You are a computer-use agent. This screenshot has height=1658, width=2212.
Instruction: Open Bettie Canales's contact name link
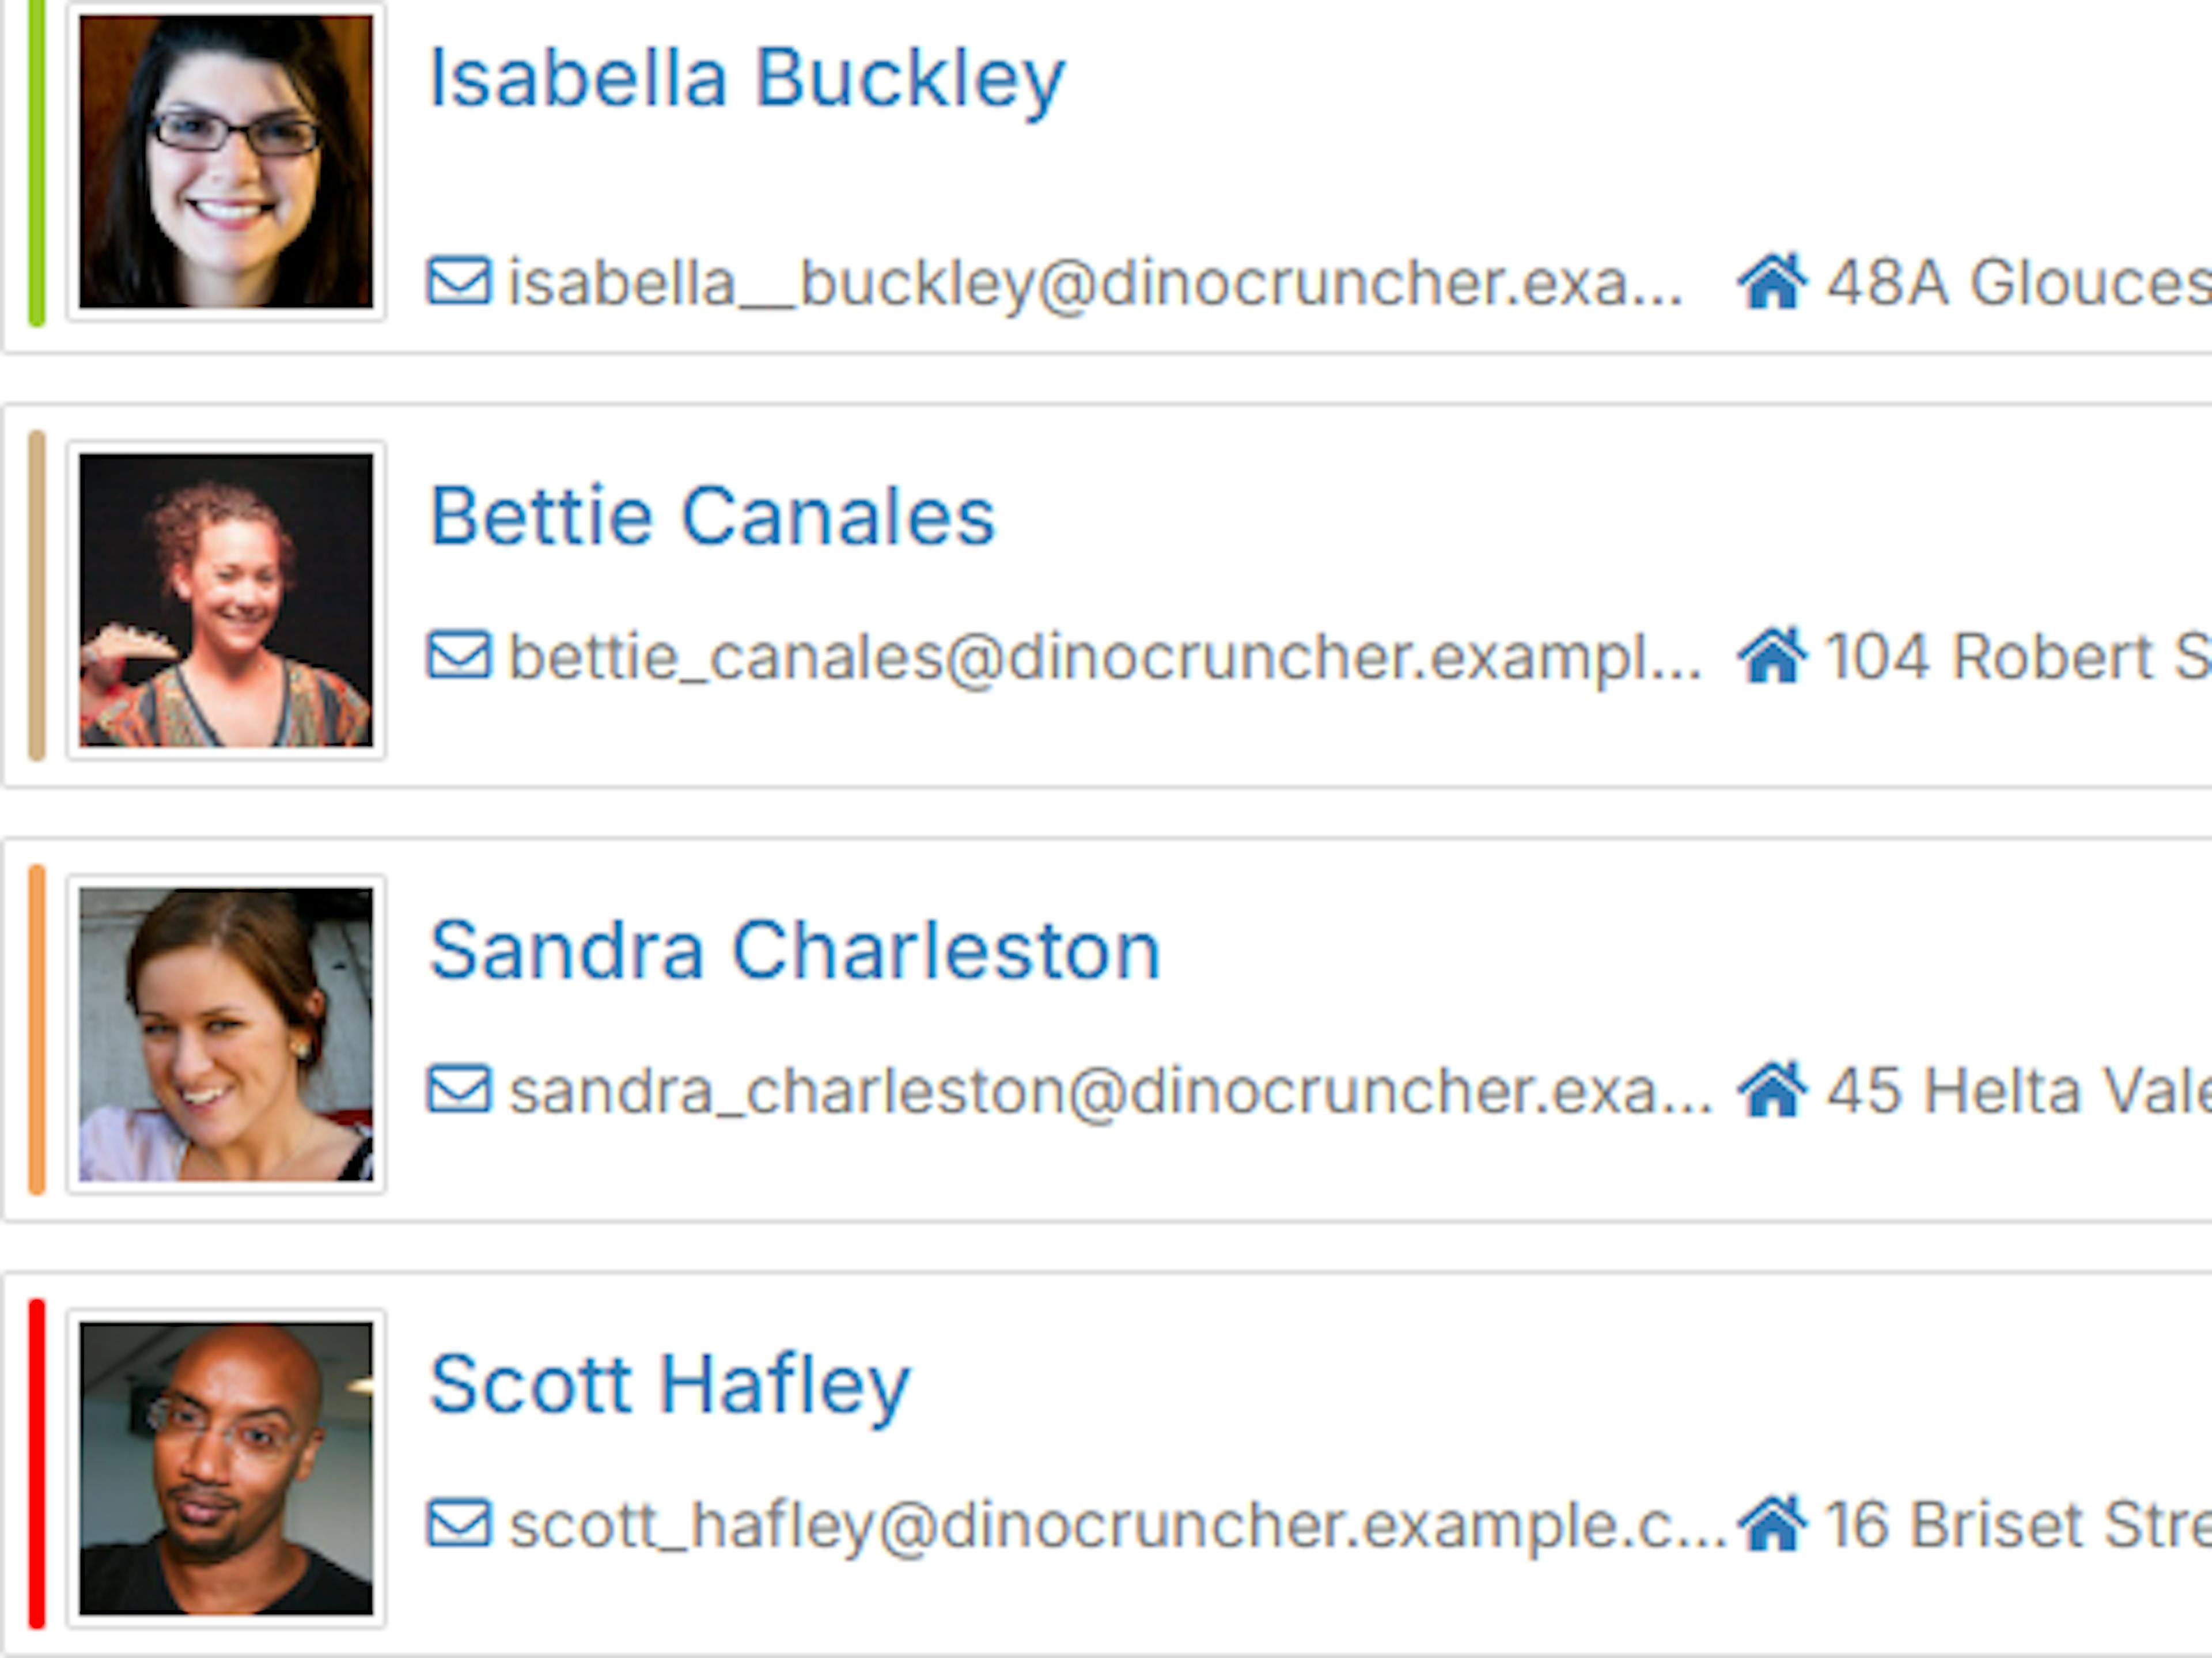coord(712,516)
